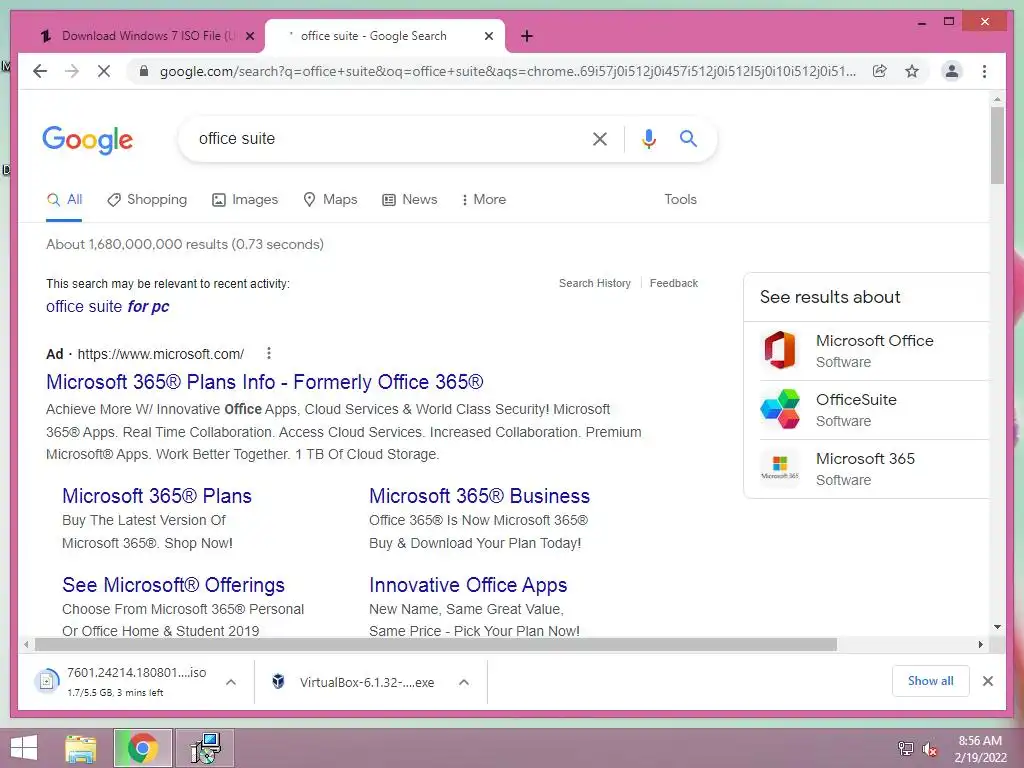The width and height of the screenshot is (1024, 768).
Task: Bookmark this page with the star
Action: click(912, 71)
